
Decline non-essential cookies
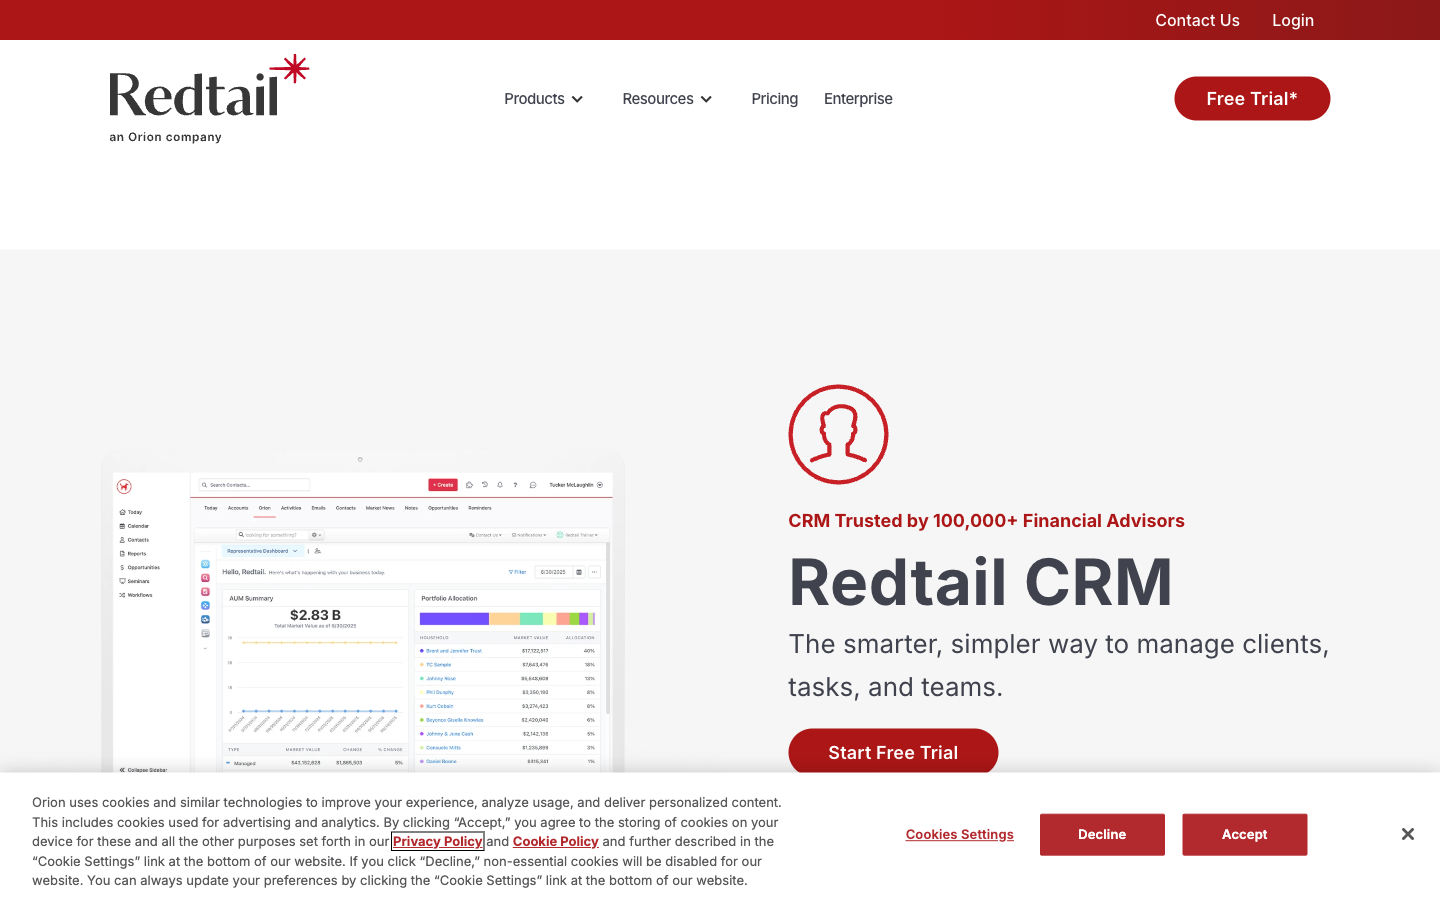point(1102,835)
